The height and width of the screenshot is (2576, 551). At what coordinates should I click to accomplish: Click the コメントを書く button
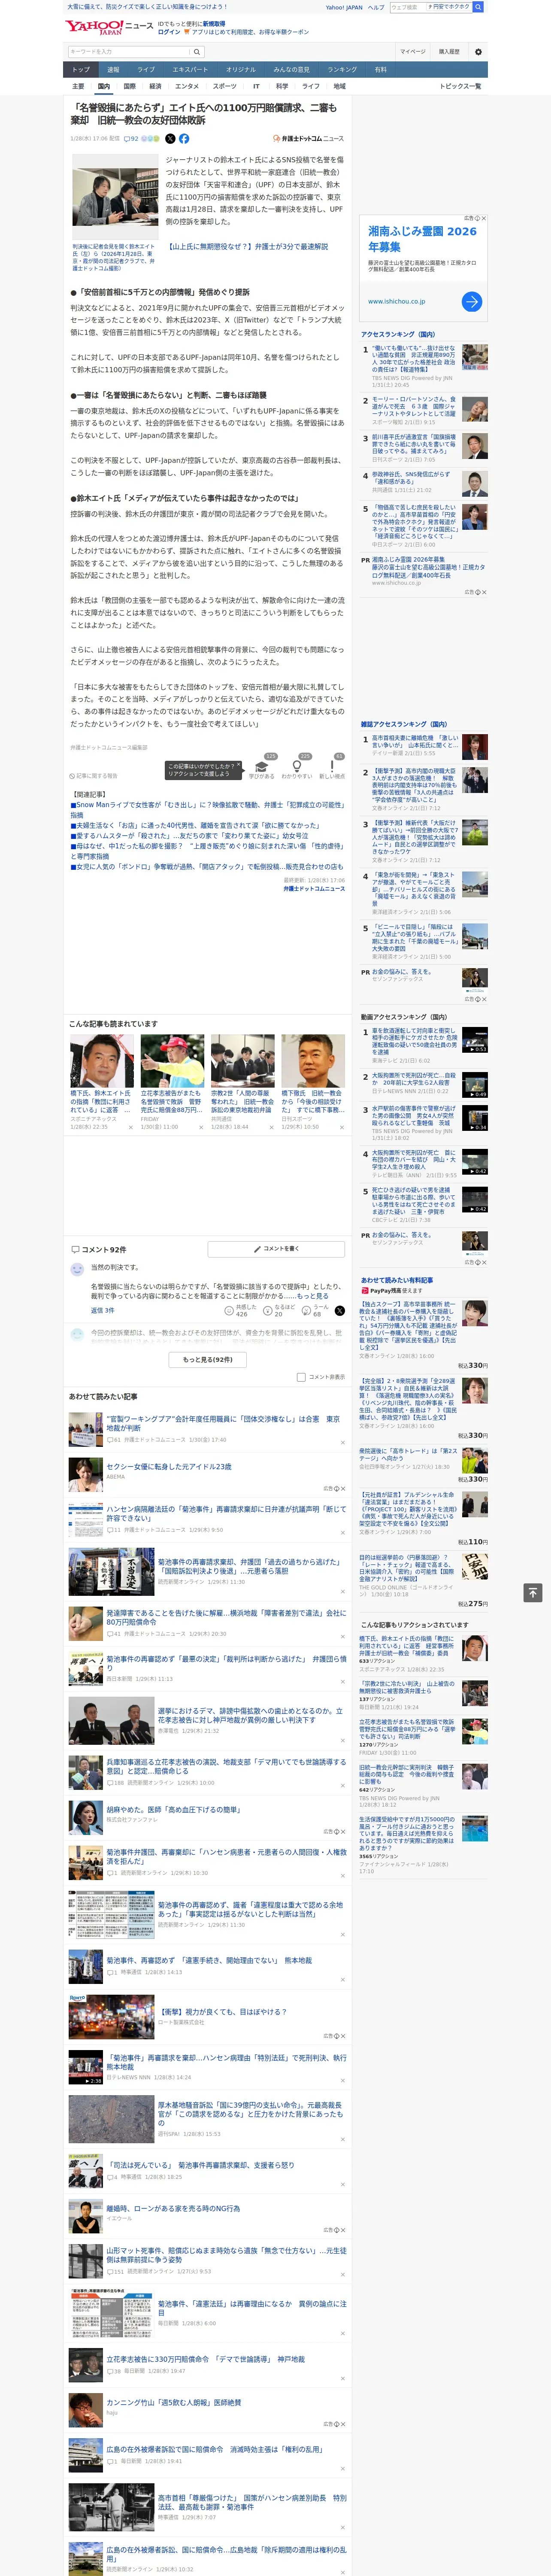[x=276, y=1249]
